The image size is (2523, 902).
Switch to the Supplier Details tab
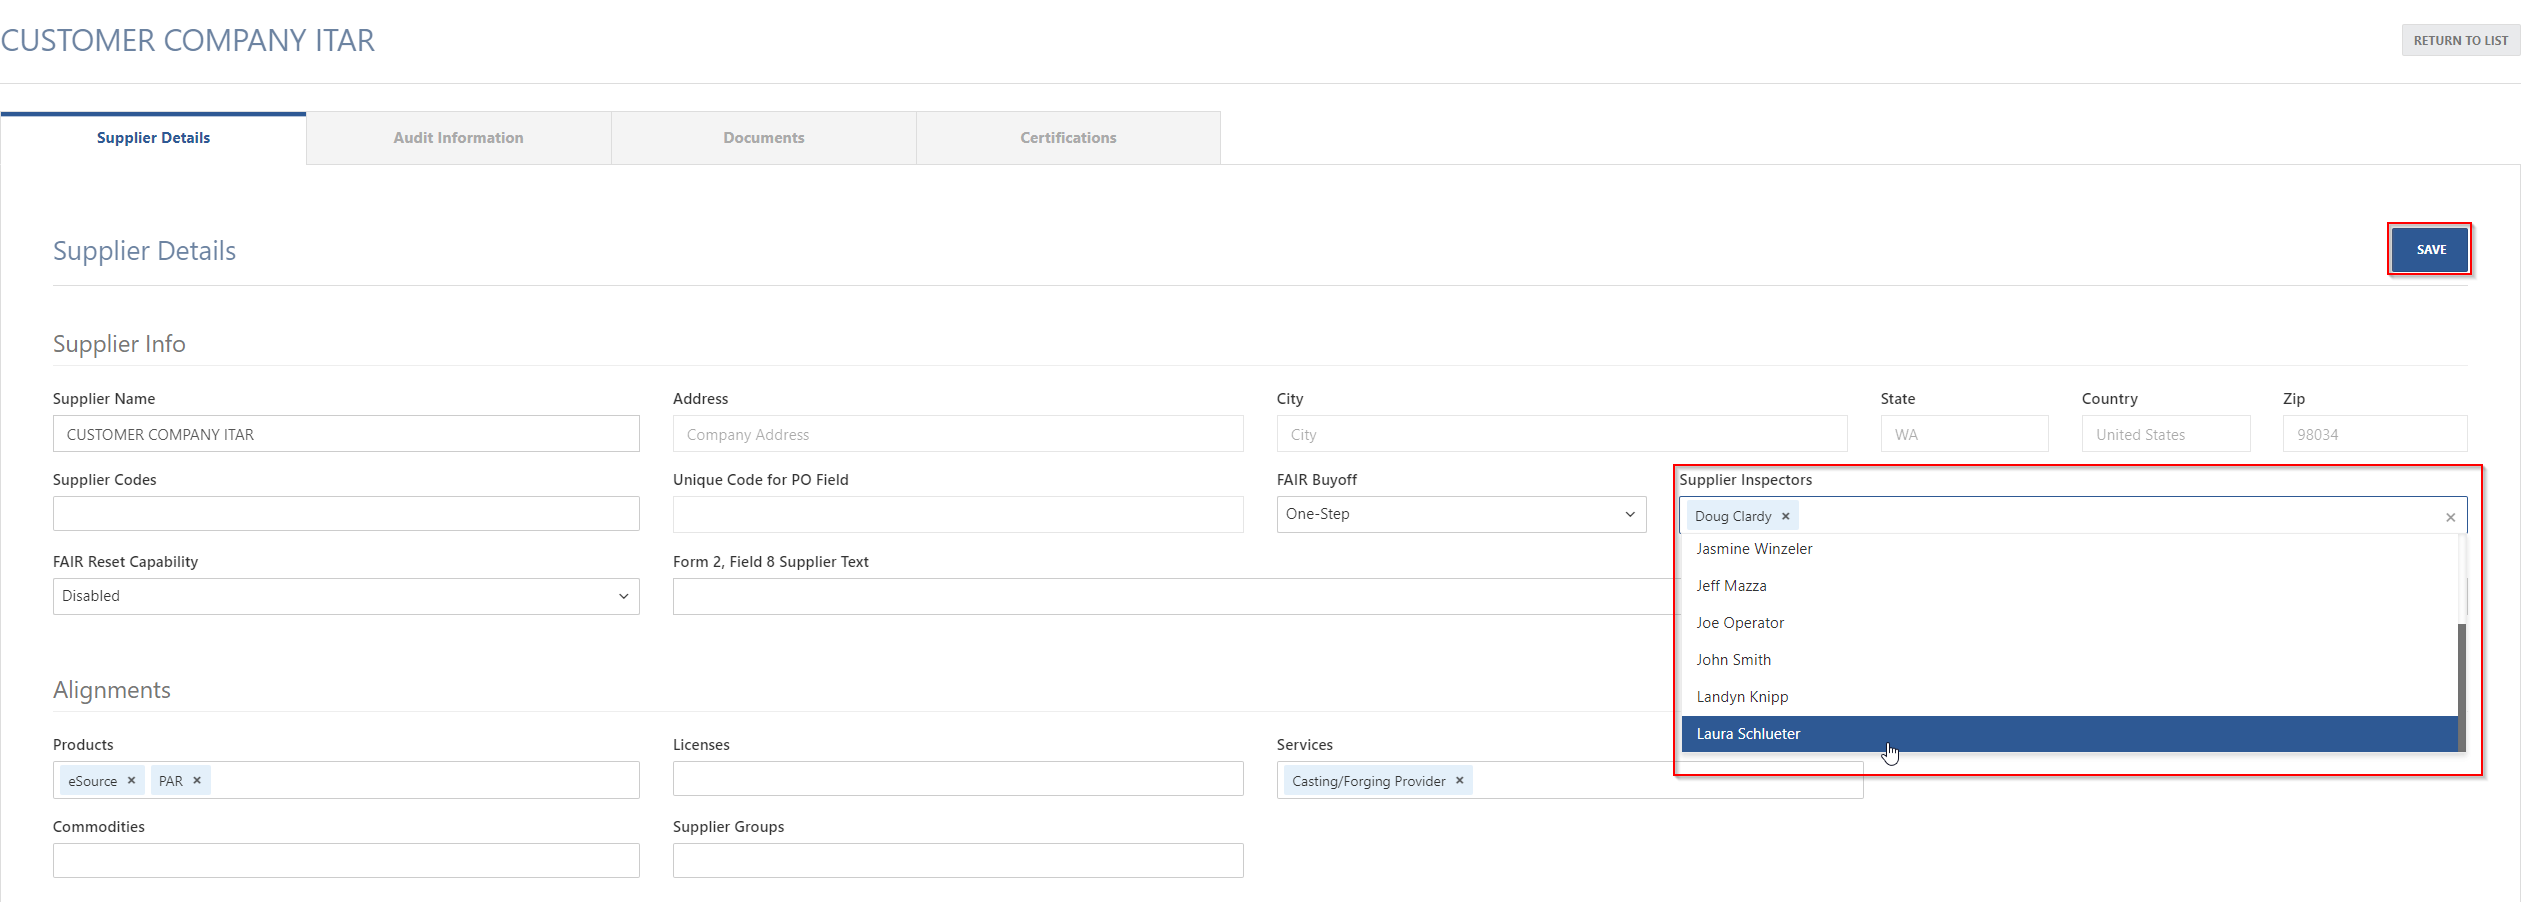(153, 138)
